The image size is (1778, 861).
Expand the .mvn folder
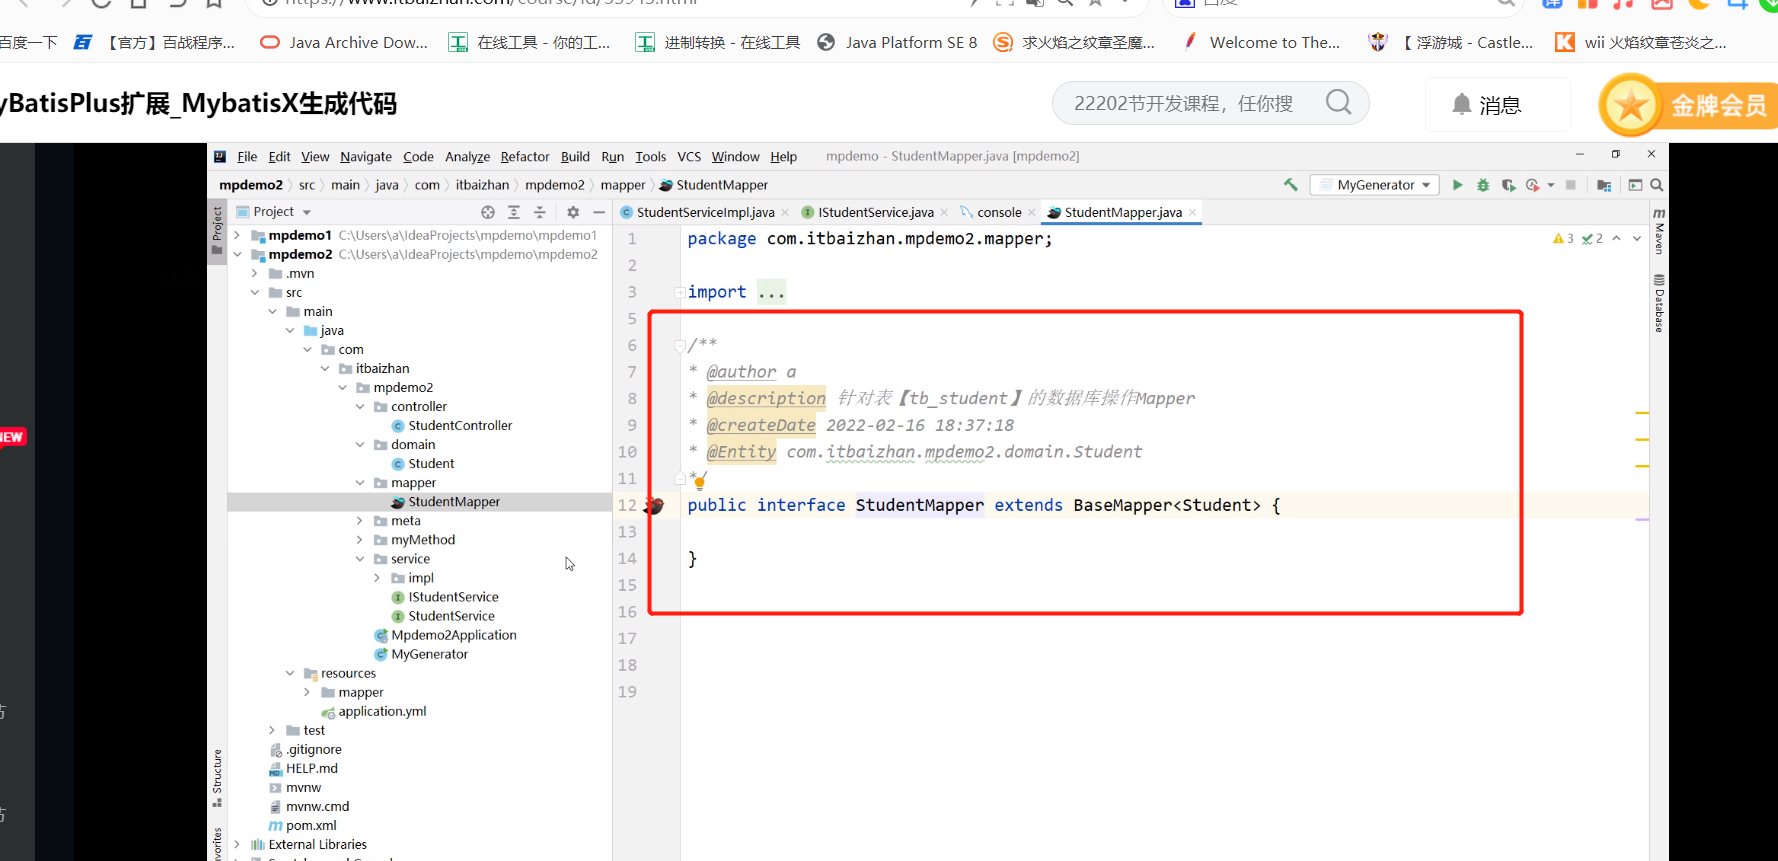click(x=255, y=273)
